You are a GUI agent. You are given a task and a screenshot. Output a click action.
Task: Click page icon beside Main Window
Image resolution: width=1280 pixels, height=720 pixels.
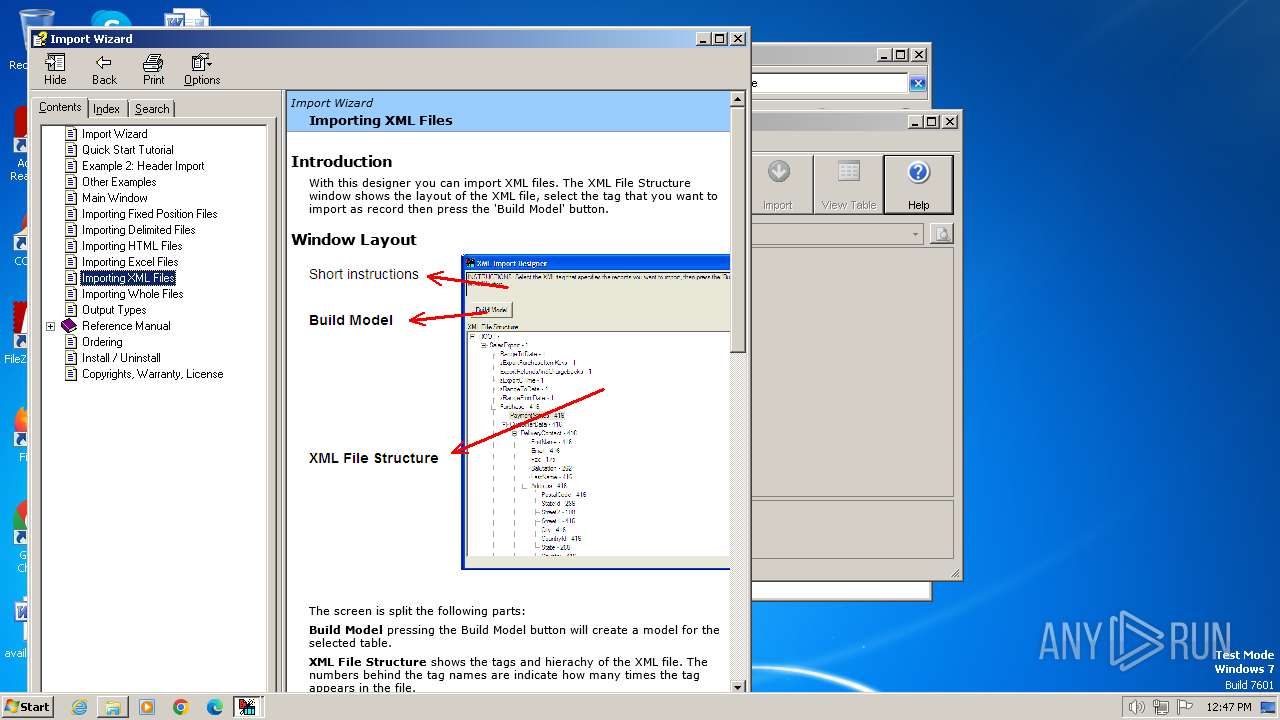[71, 198]
